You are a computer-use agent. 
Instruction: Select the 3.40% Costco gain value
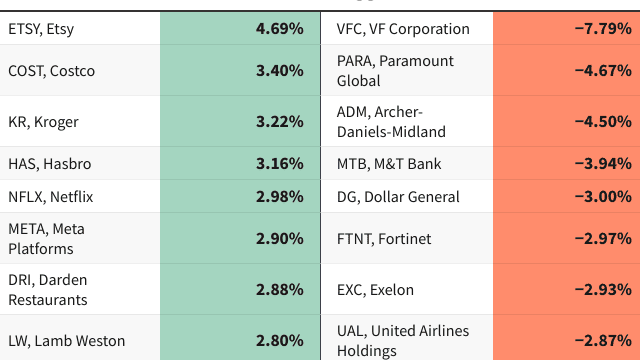pyautogui.click(x=280, y=71)
